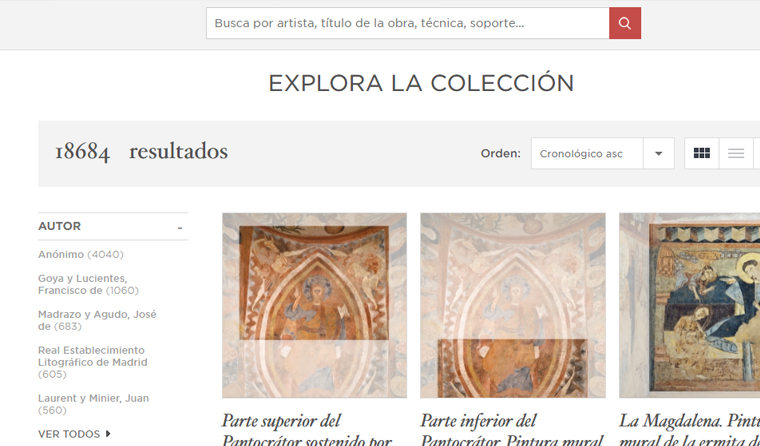Click the EXPLORA LA COLECCIÓN heading
The width and height of the screenshot is (760, 446).
[x=421, y=83]
